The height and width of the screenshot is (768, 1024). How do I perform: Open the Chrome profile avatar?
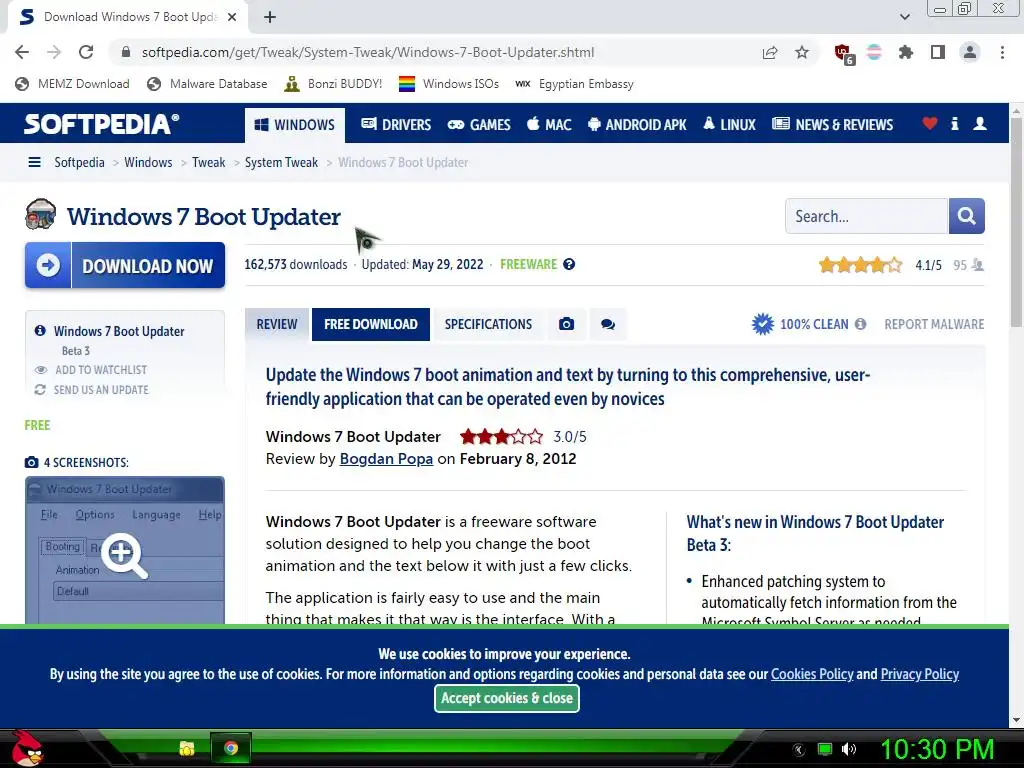970,52
